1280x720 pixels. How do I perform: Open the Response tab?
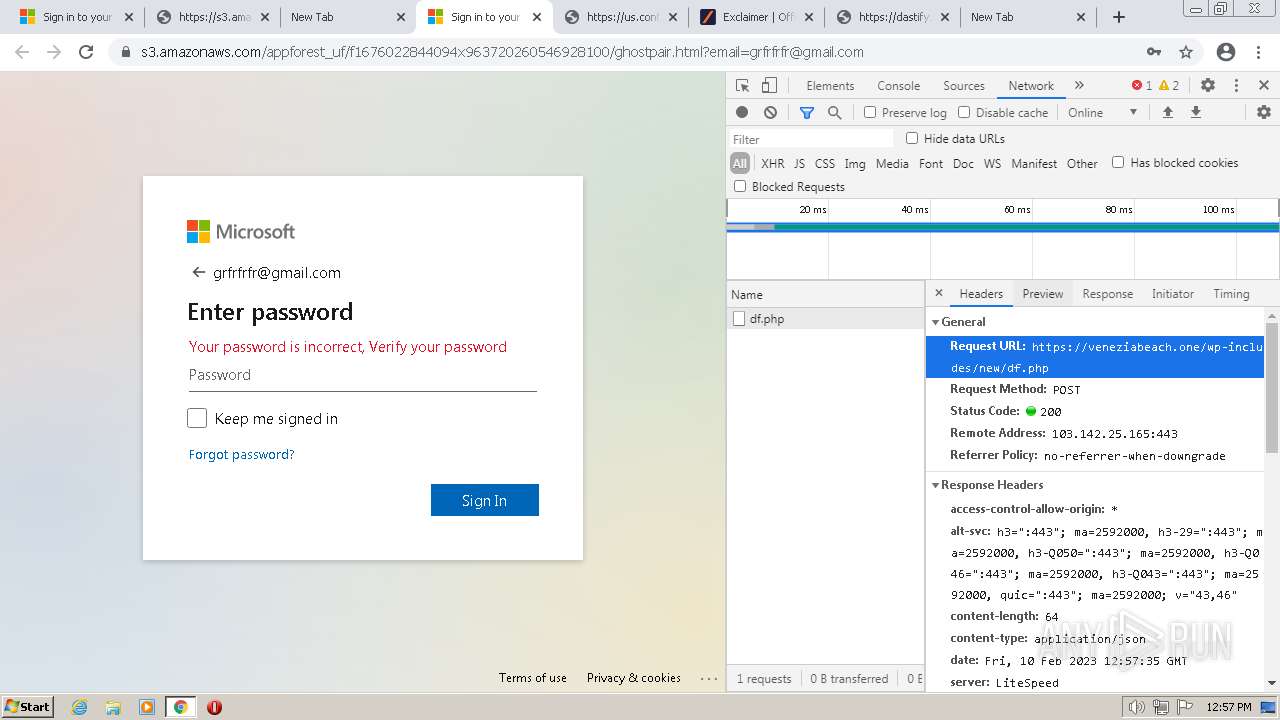[1107, 294]
